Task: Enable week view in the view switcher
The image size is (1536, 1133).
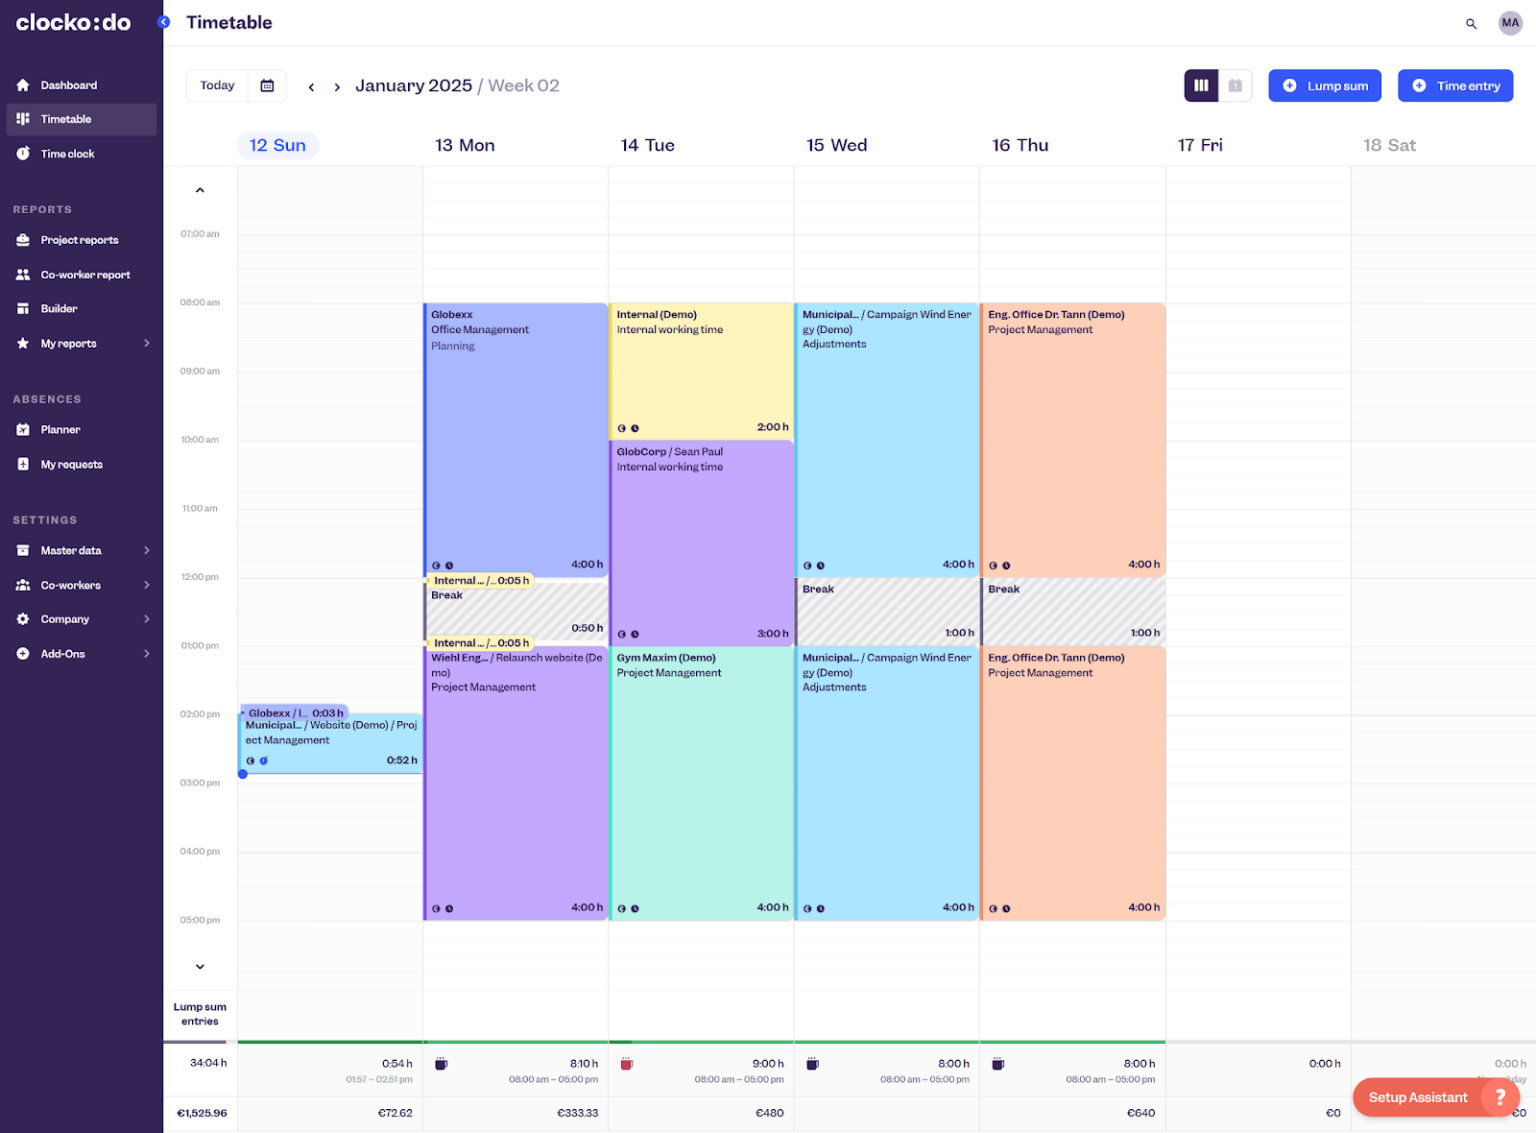Action: tap(1201, 85)
